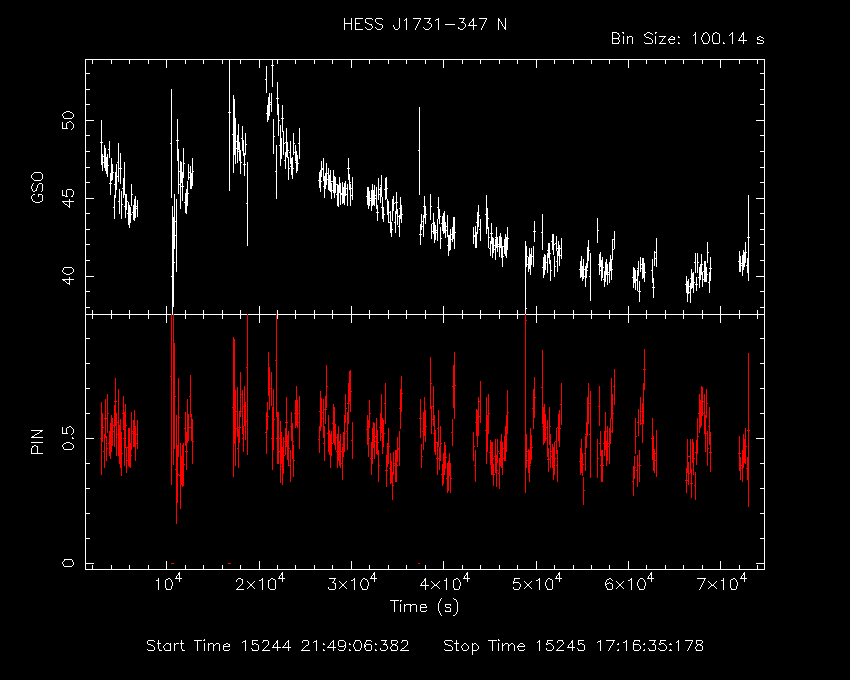Screen dimensions: 850x680
Task: Select the Bin Size: 100.14 s label
Action: (x=687, y=39)
